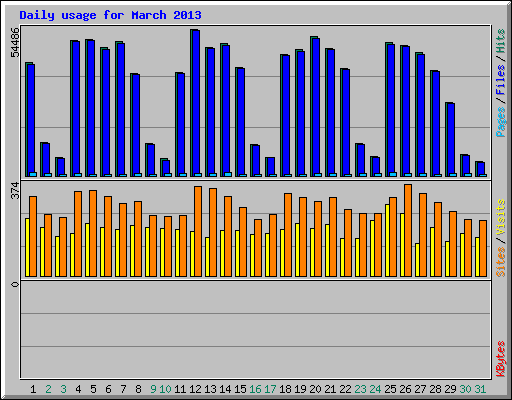This screenshot has height=400, width=512.
Task: Click day label 19 on axis
Action: 300,389
